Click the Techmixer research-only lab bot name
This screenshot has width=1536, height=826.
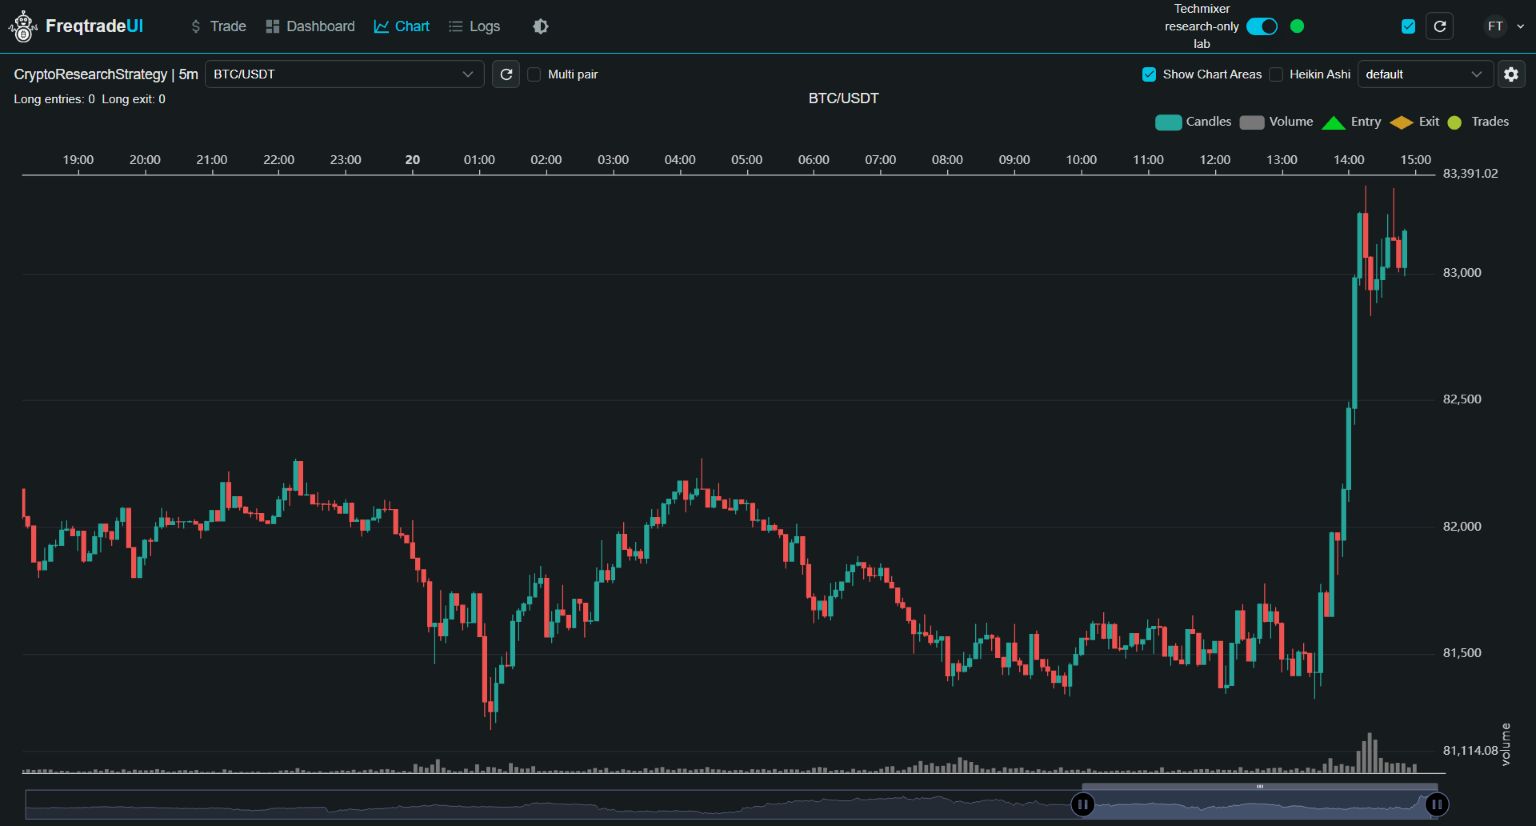[x=1202, y=26]
